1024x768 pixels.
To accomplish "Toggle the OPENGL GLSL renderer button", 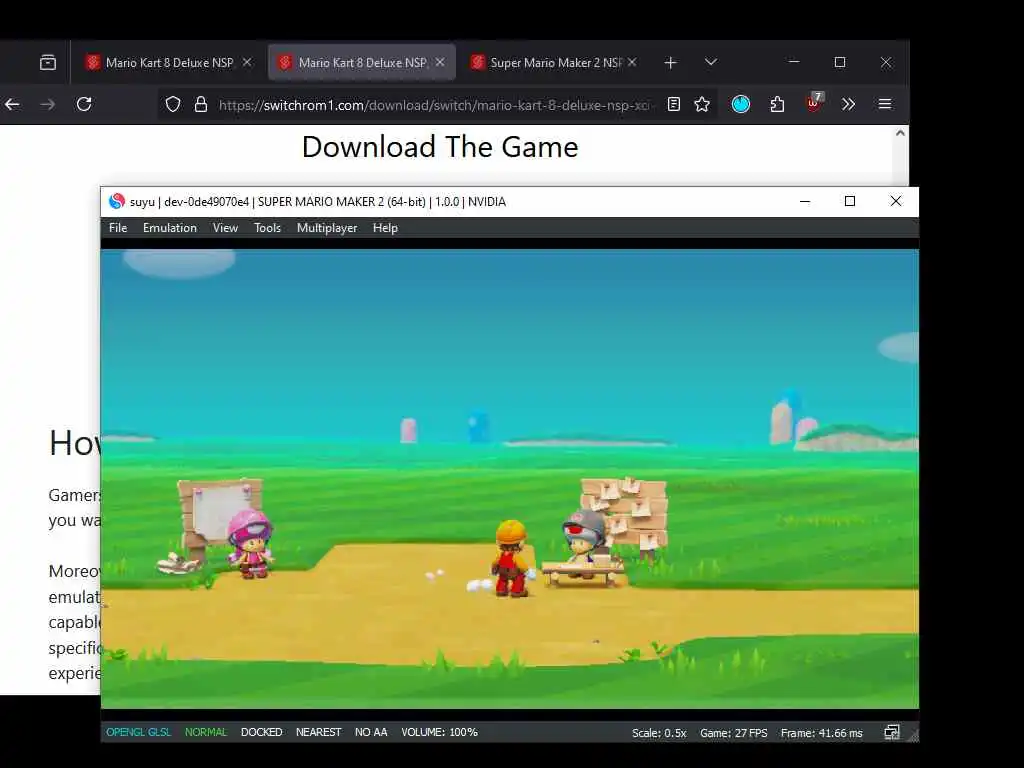I will pos(138,732).
